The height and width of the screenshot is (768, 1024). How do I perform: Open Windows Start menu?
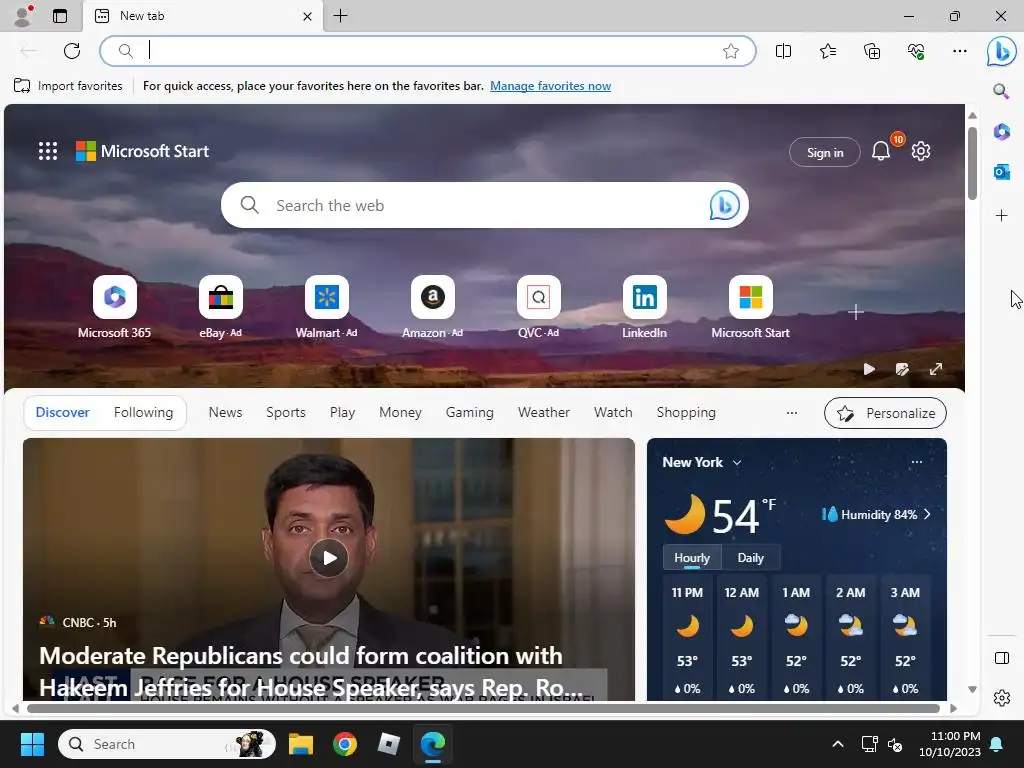tap(32, 744)
